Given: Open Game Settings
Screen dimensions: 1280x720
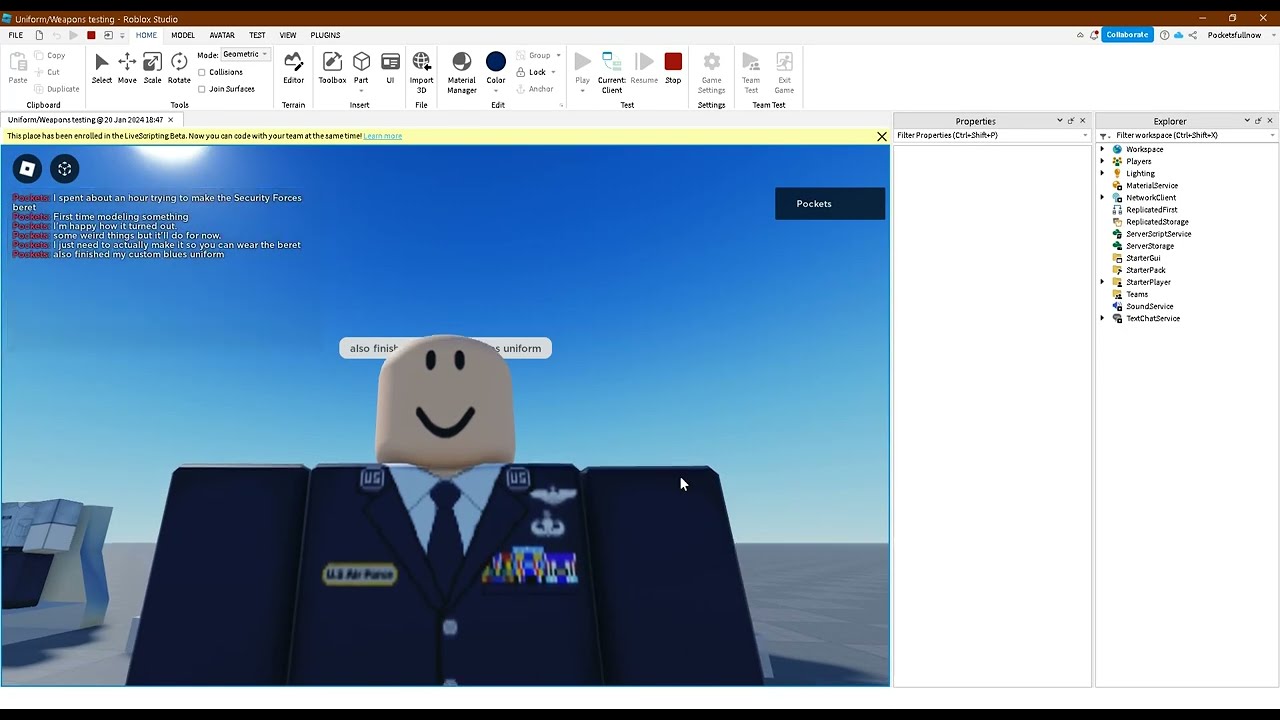Looking at the screenshot, I should pos(711,72).
